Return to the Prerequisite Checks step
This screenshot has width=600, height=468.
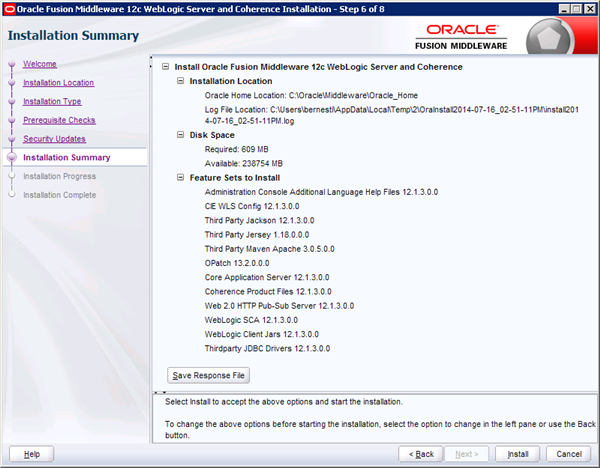coord(59,120)
